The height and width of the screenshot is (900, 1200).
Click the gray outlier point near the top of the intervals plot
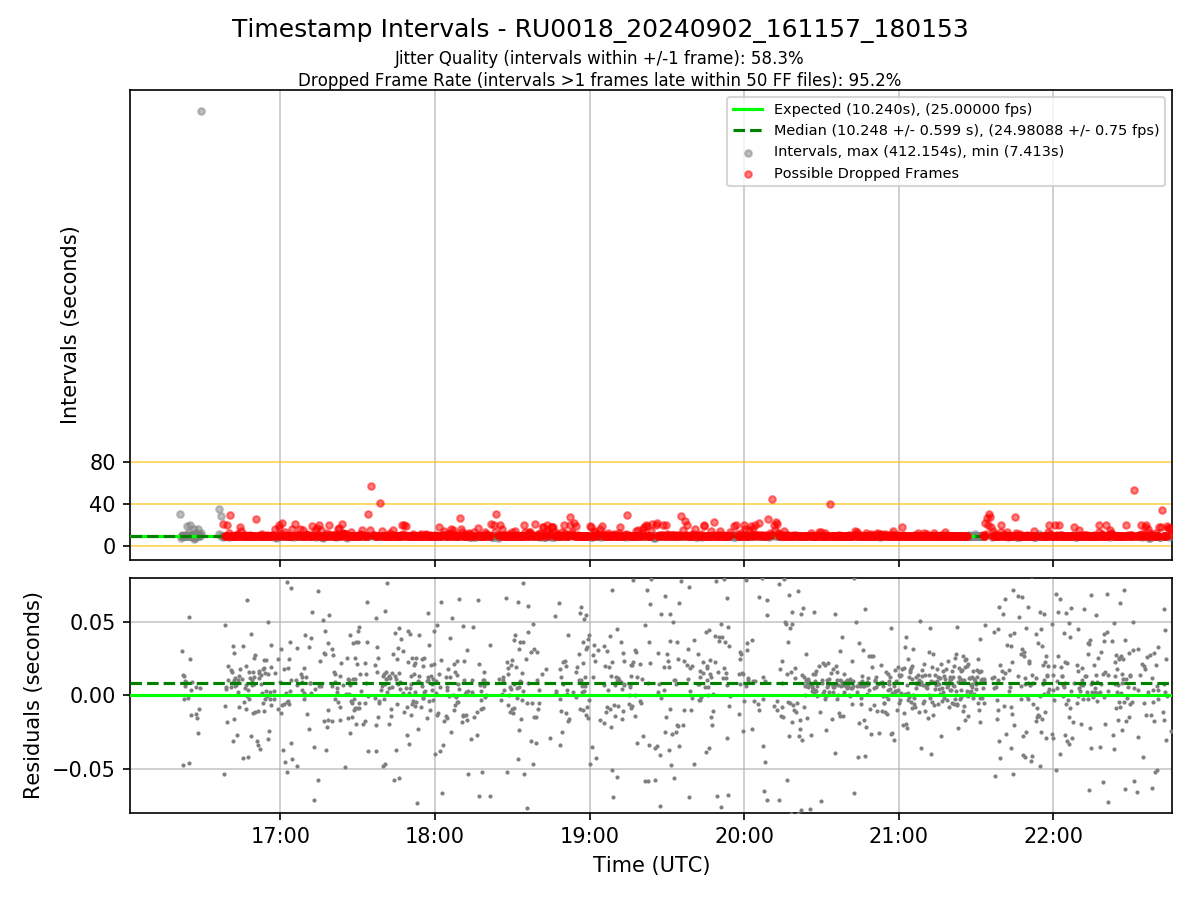click(201, 111)
